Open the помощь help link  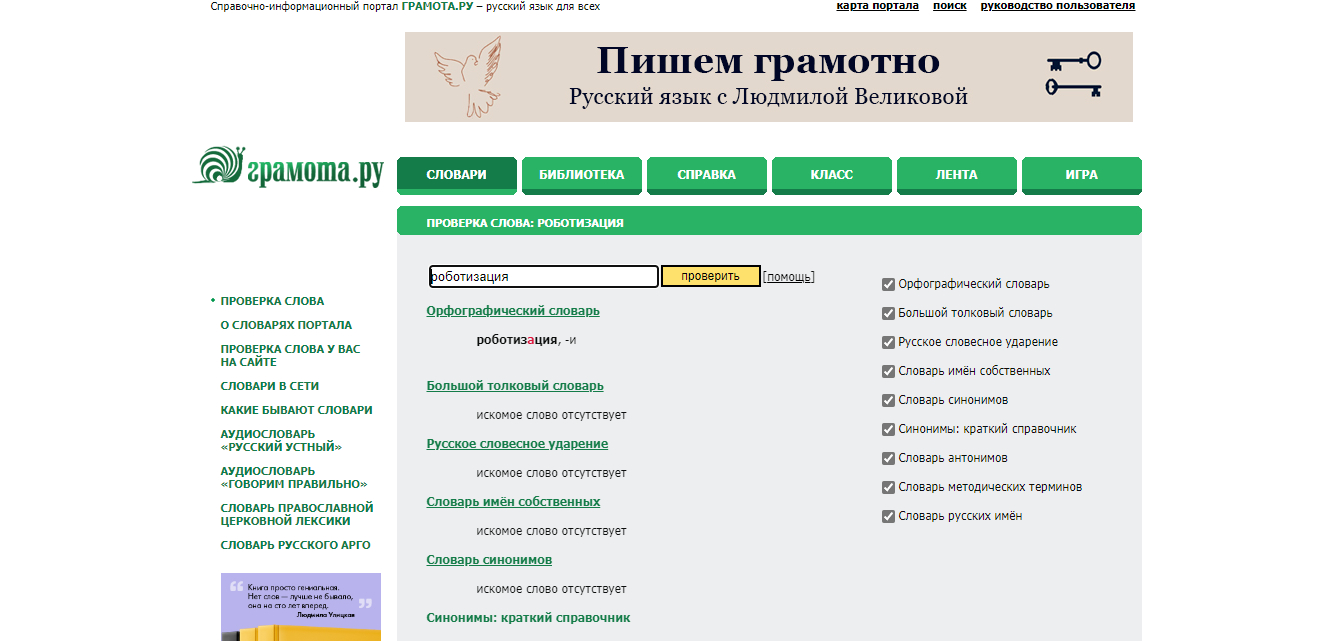coord(788,277)
